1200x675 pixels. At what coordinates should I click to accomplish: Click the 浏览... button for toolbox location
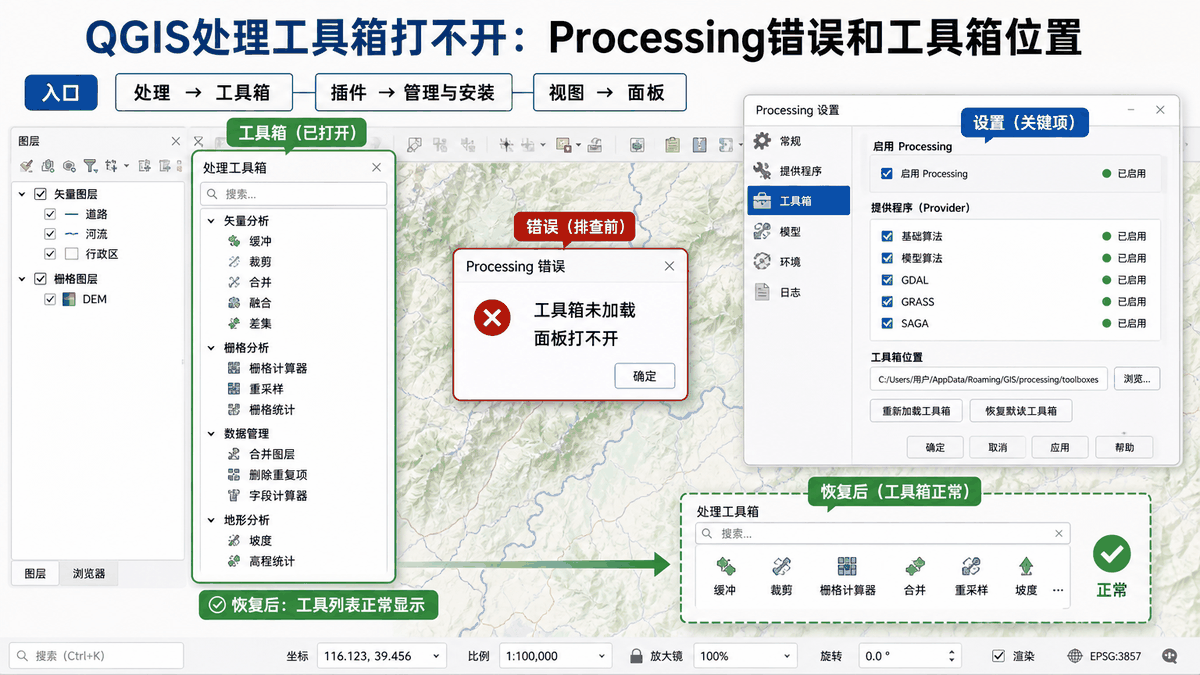pos(1137,379)
